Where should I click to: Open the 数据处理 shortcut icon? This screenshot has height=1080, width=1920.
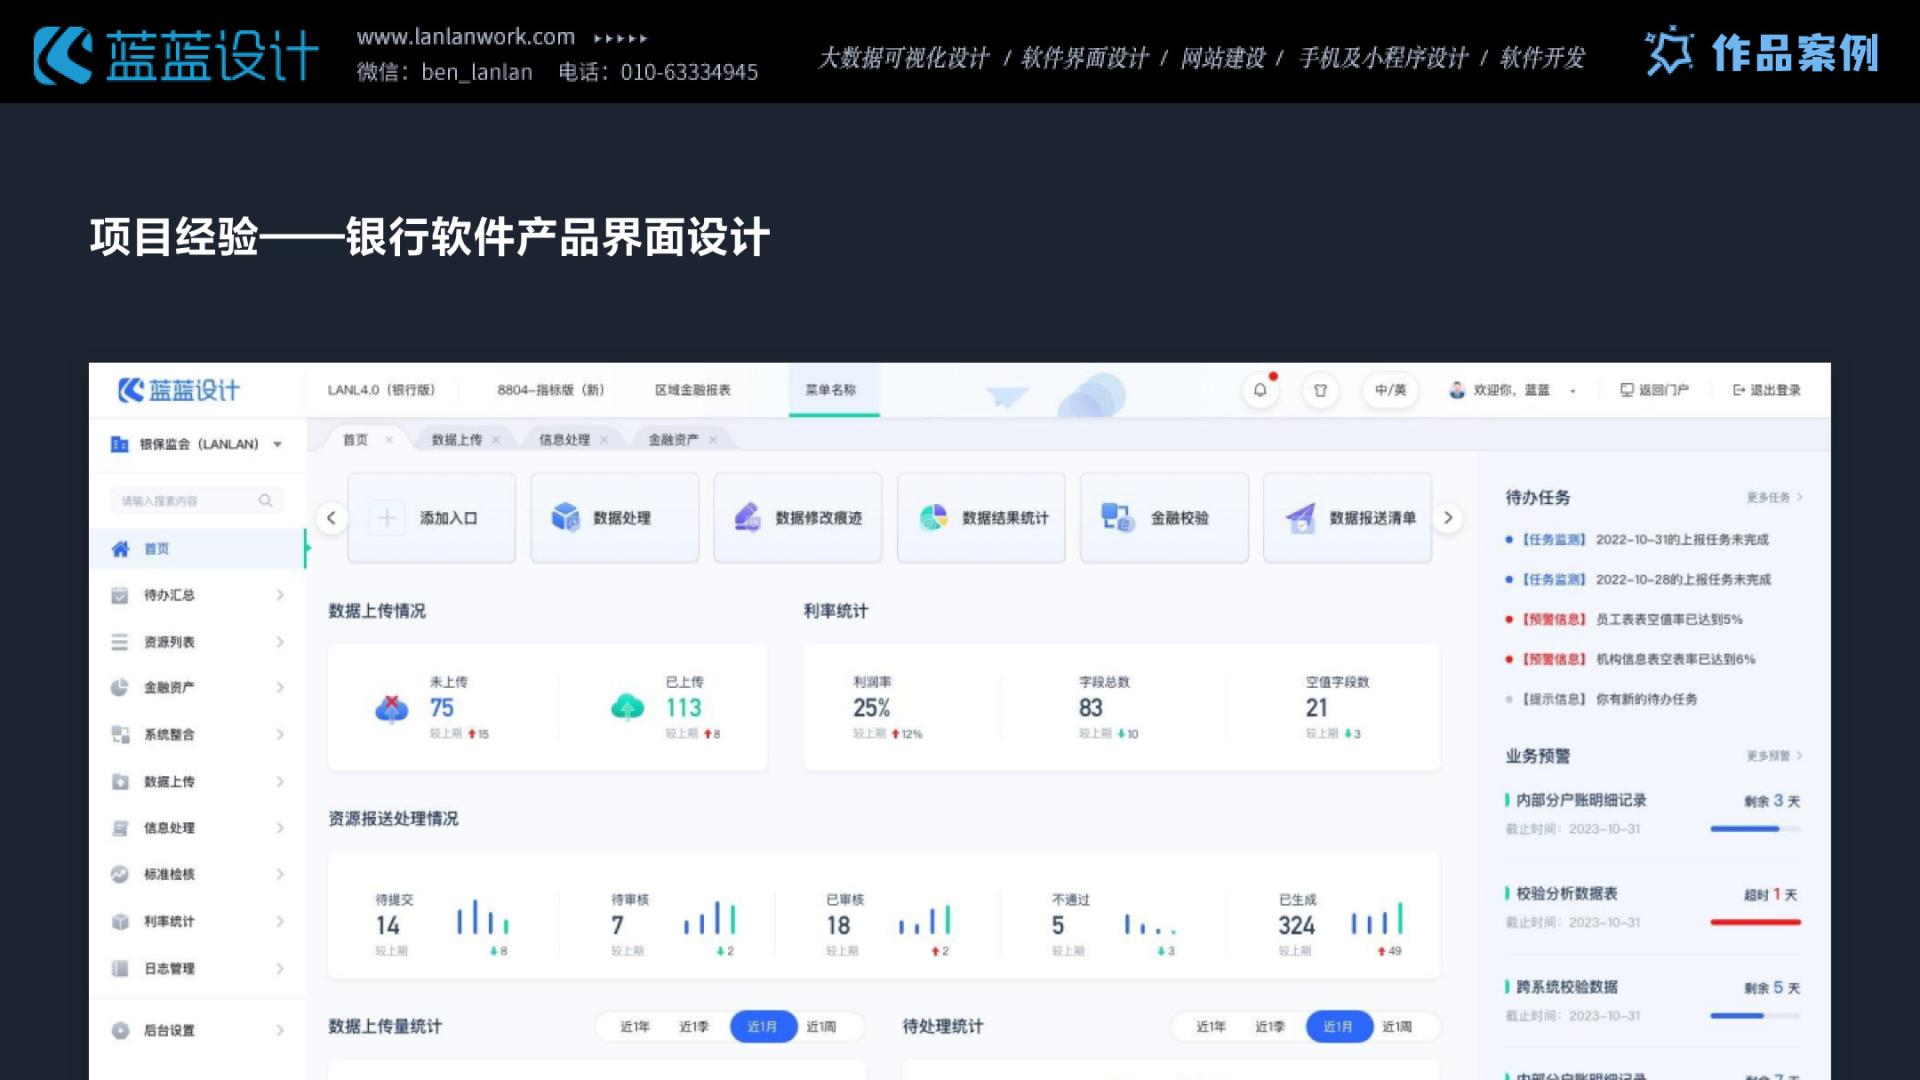tap(566, 517)
